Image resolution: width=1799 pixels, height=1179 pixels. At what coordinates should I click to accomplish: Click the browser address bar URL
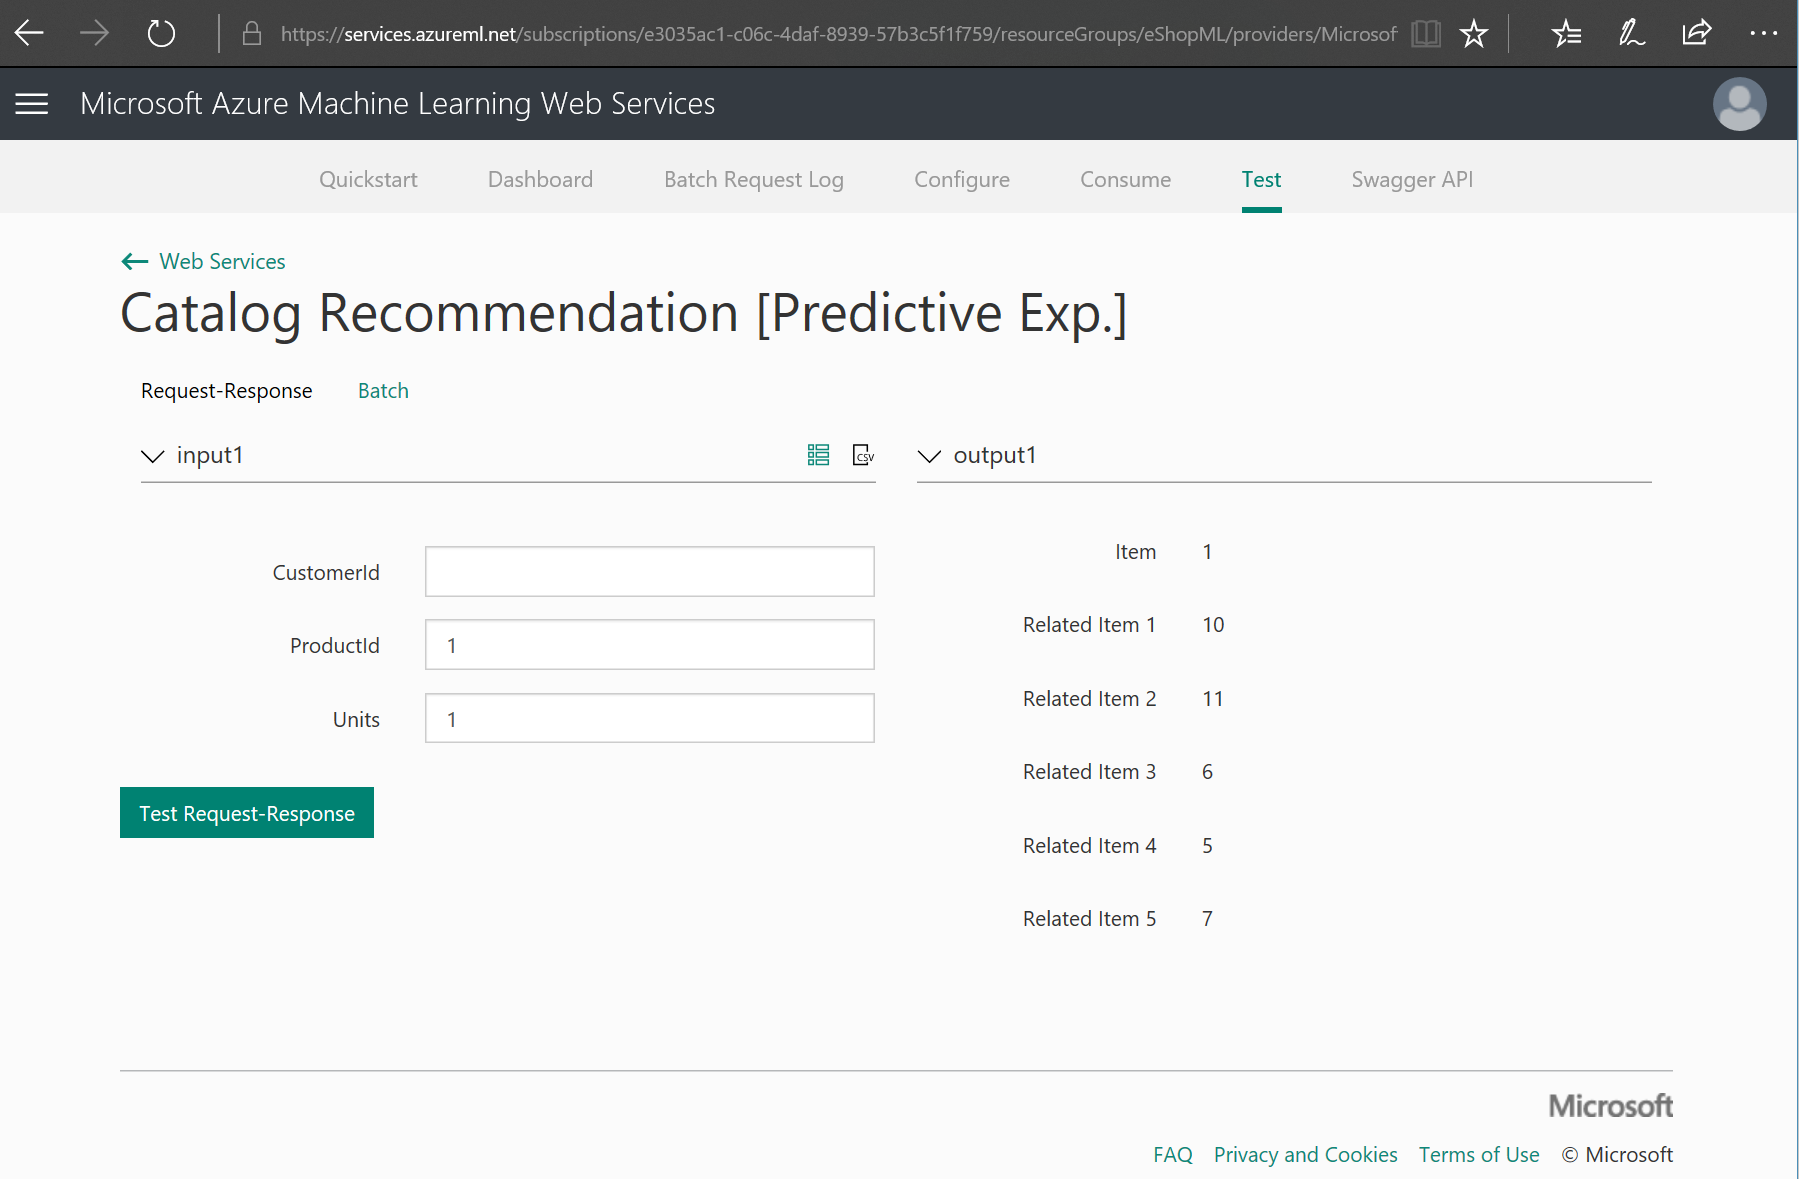838,34
